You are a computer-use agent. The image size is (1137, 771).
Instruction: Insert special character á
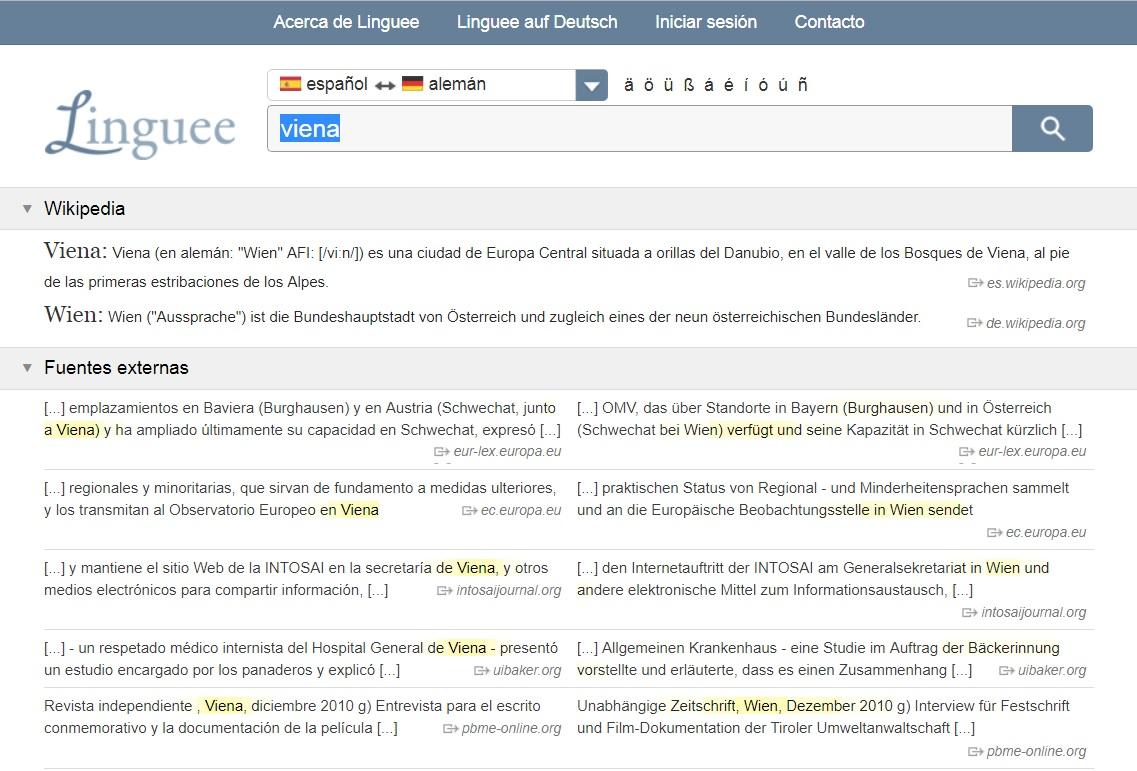coord(708,85)
